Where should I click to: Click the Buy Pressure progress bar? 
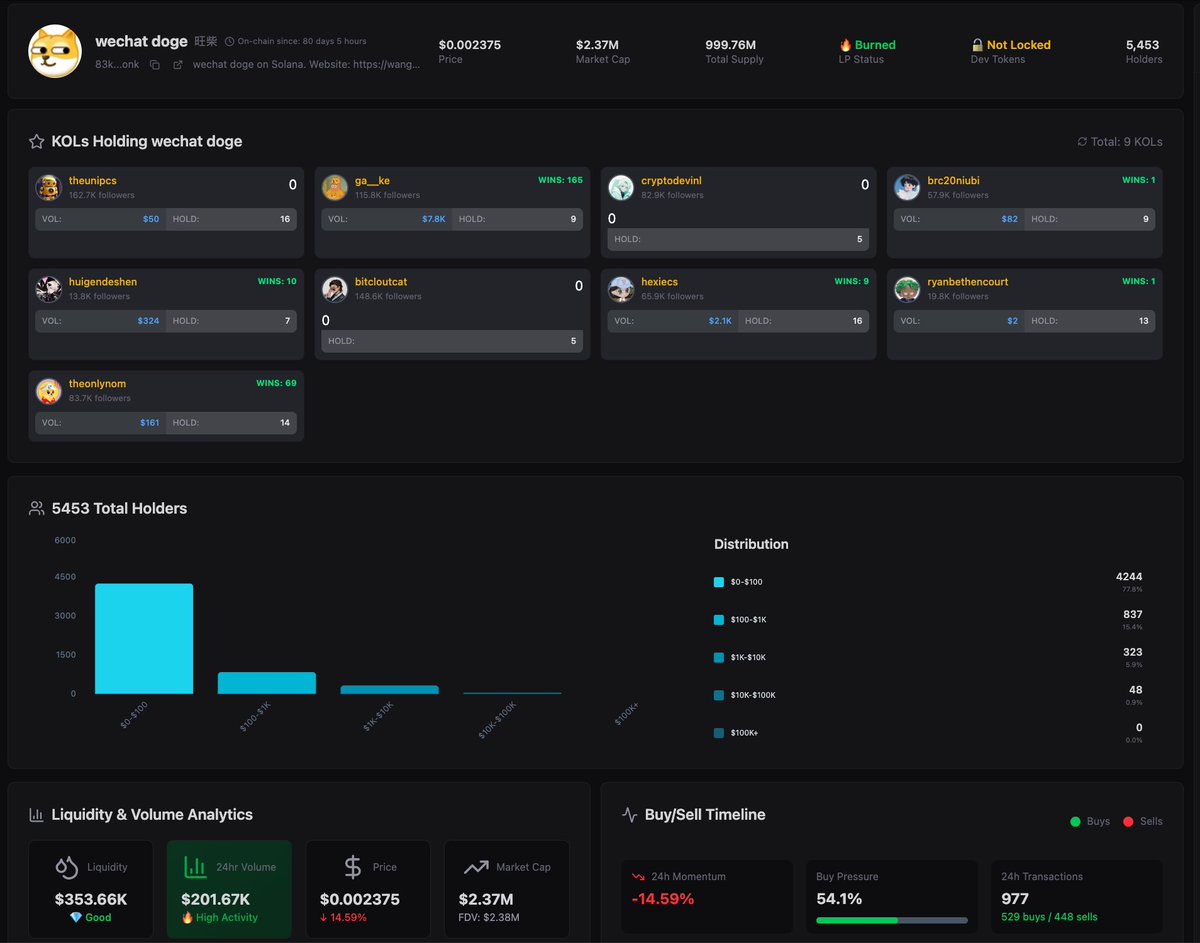coord(892,920)
